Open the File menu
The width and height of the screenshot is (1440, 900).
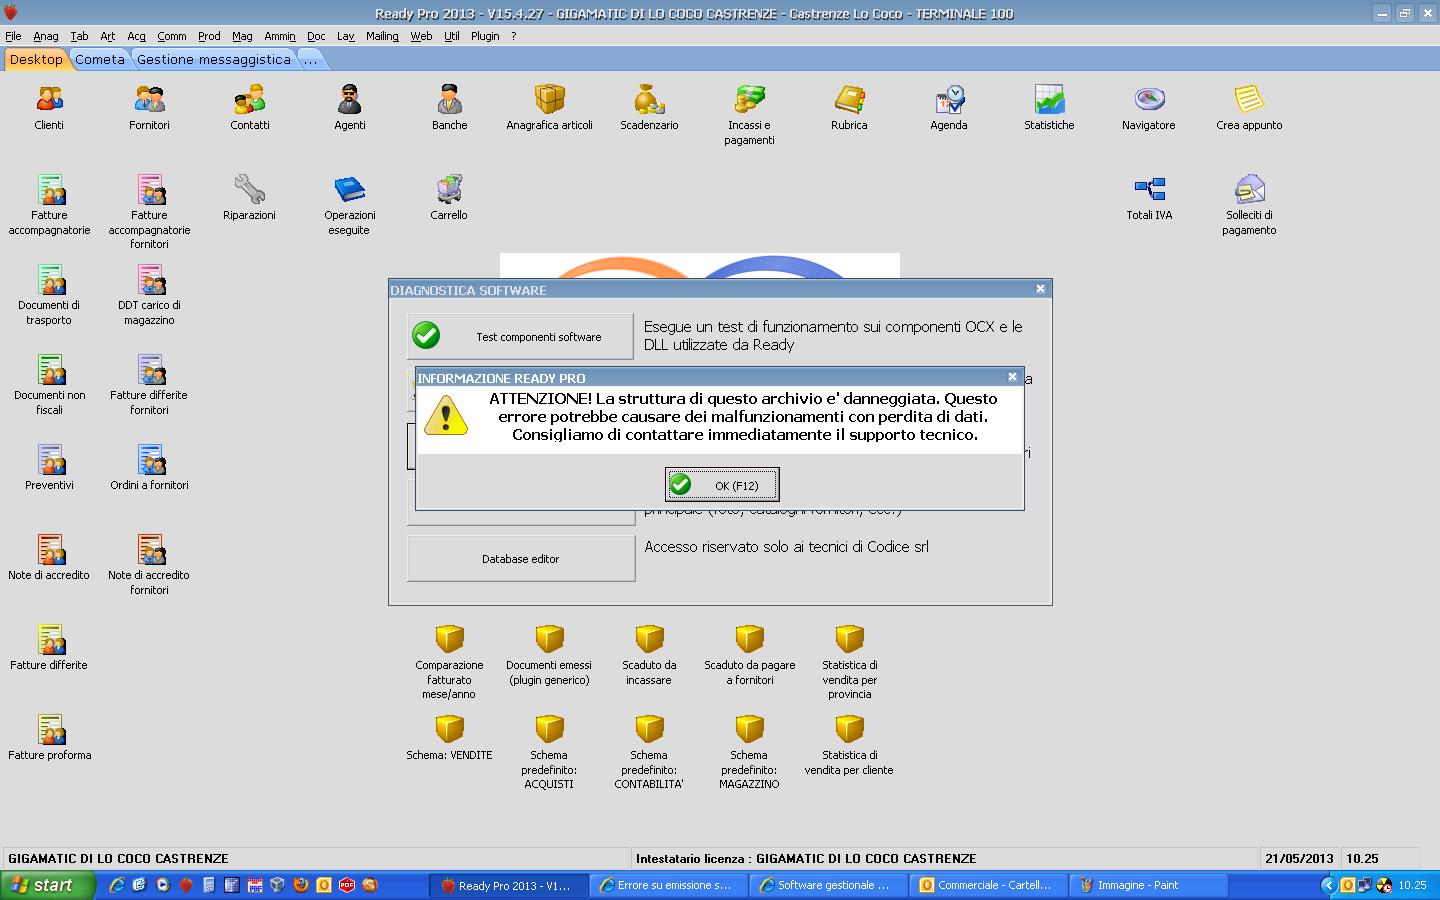point(13,36)
